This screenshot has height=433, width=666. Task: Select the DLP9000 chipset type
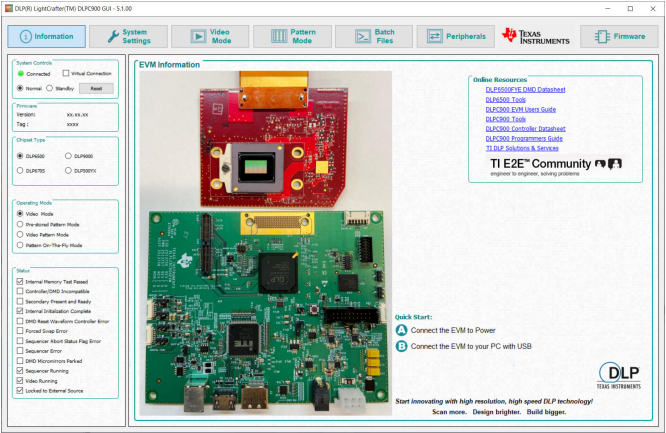[68, 156]
